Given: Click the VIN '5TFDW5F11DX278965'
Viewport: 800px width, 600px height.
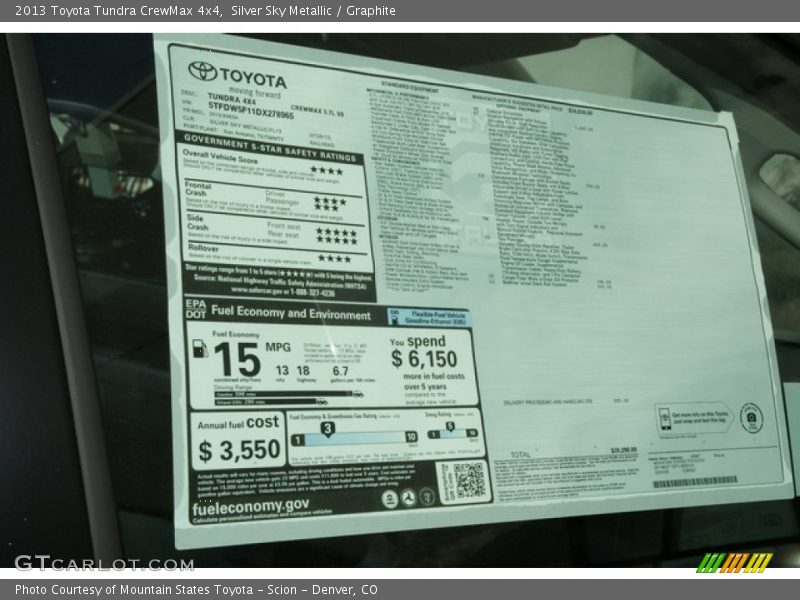Looking at the screenshot, I should 251,110.
